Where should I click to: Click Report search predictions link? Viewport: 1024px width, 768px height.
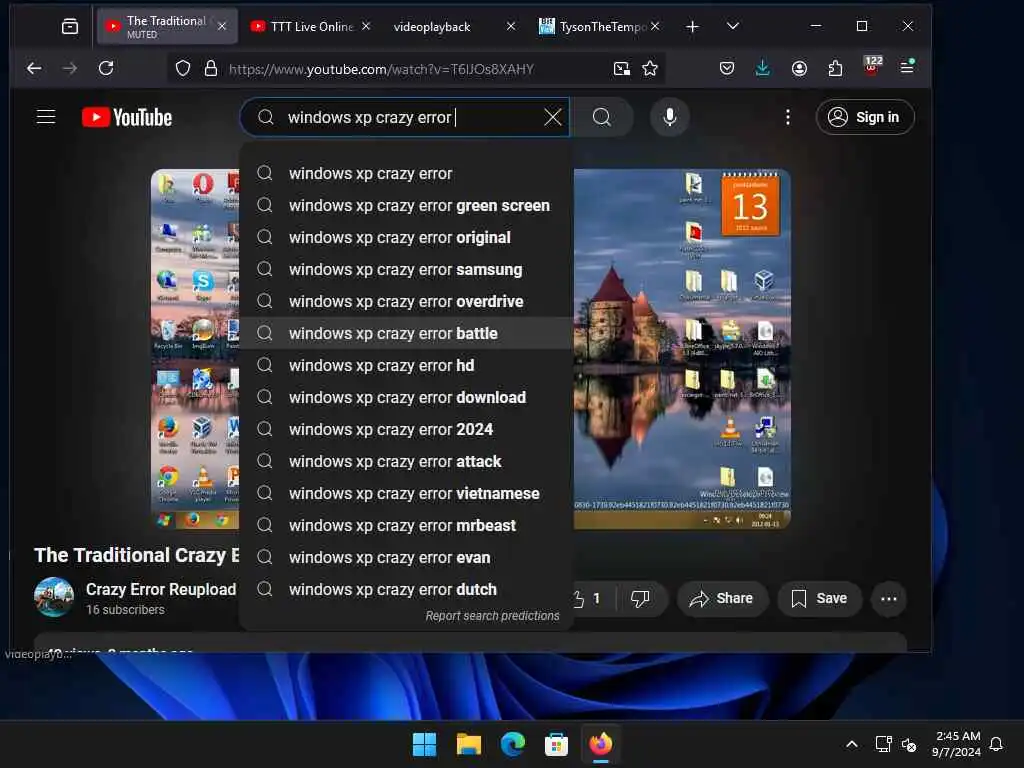492,616
